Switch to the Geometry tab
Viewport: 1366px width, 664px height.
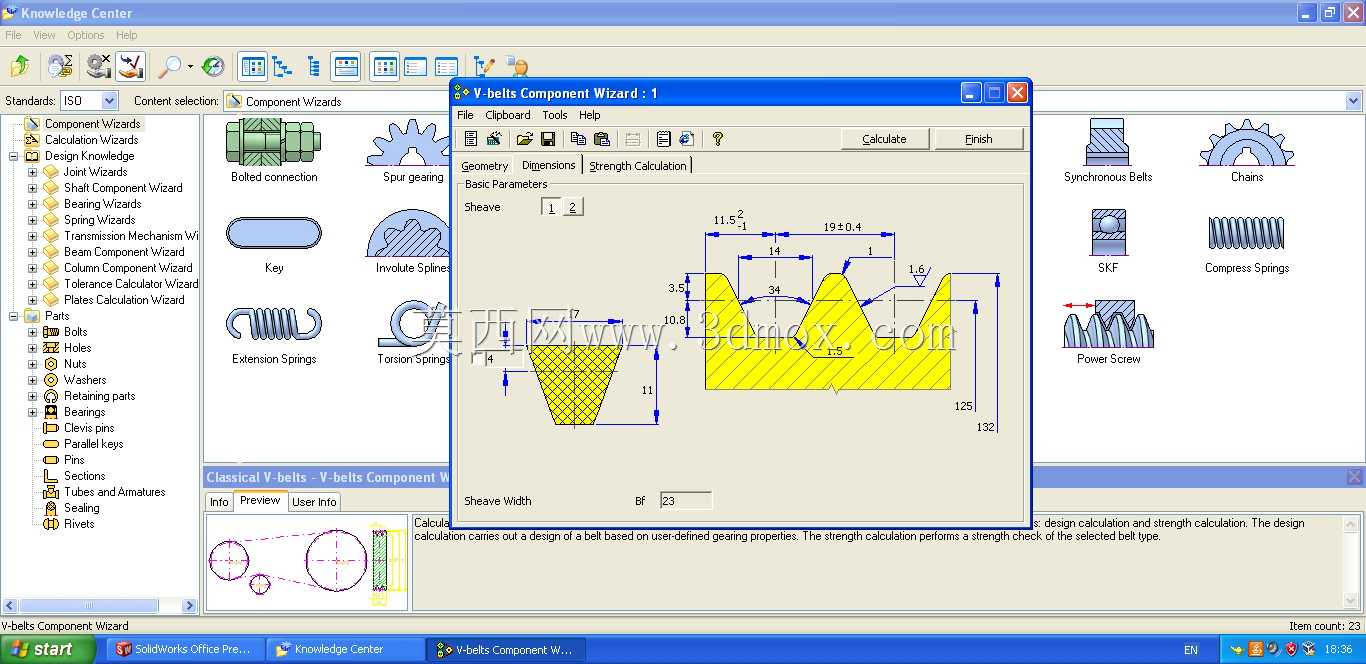tap(485, 166)
